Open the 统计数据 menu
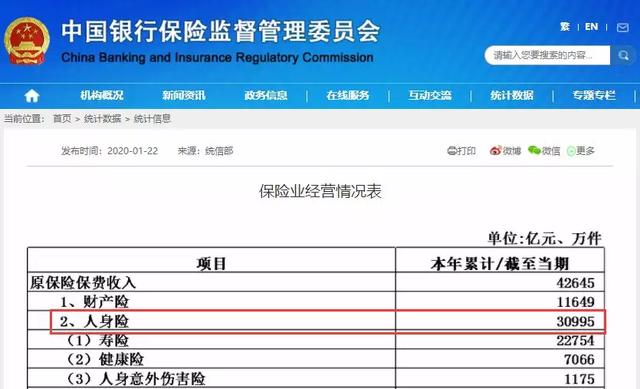 [x=512, y=96]
